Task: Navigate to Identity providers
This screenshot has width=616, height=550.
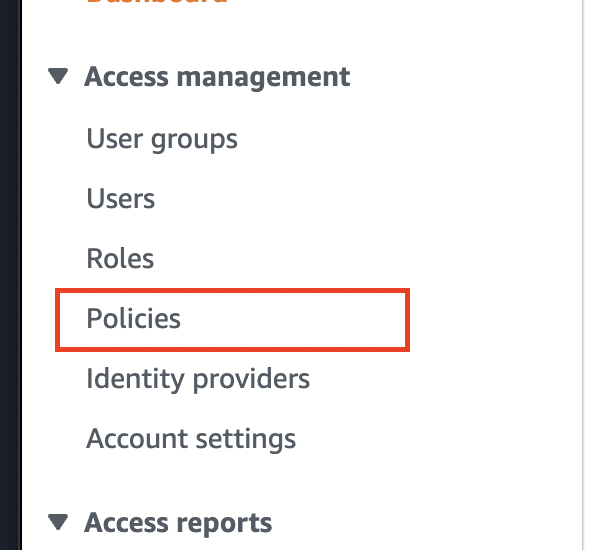Action: (198, 379)
